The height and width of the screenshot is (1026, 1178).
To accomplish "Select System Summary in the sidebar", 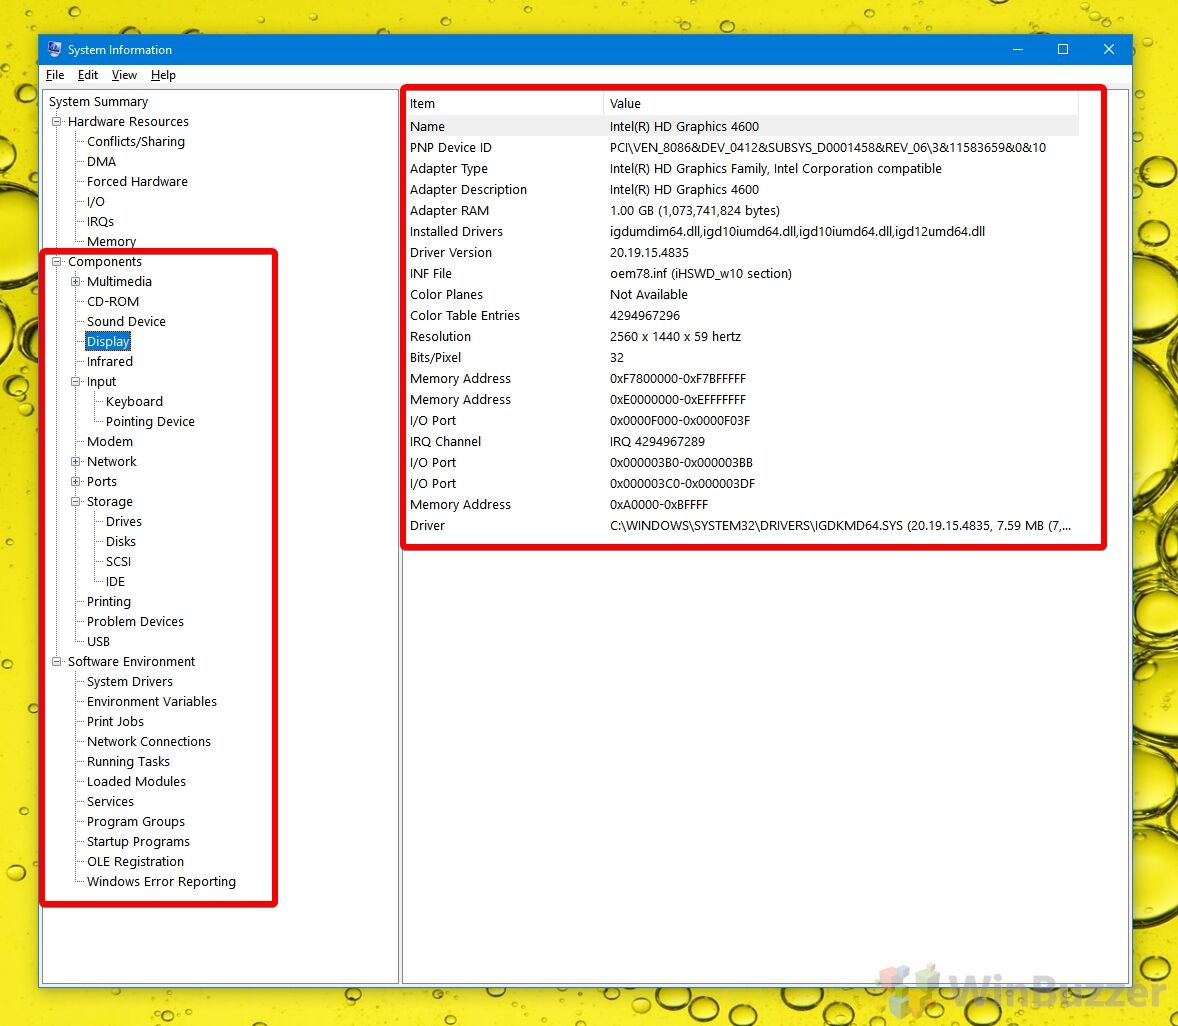I will tap(98, 101).
